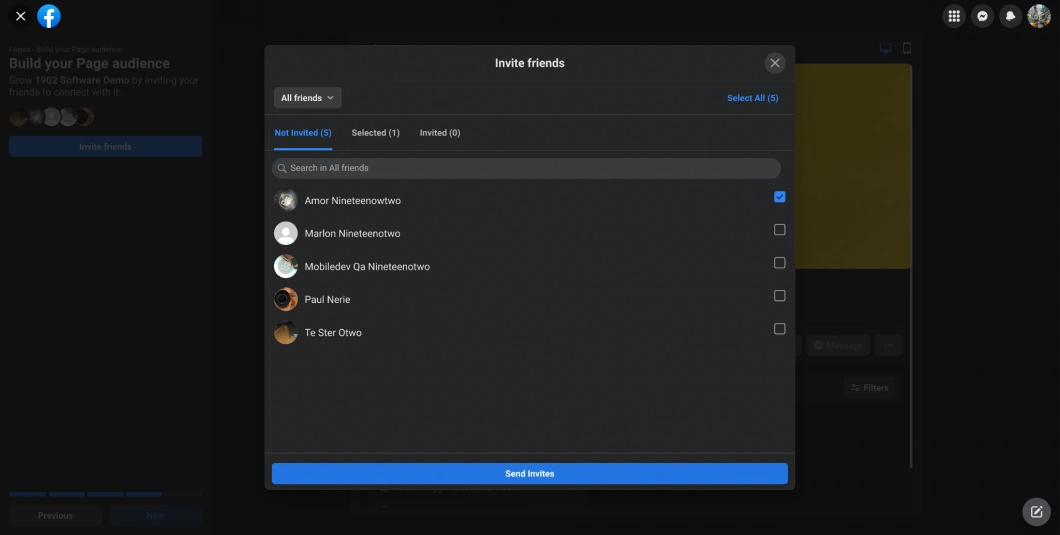1060x535 pixels.
Task: Select the name Te Ster Otwo
Action: (333, 333)
